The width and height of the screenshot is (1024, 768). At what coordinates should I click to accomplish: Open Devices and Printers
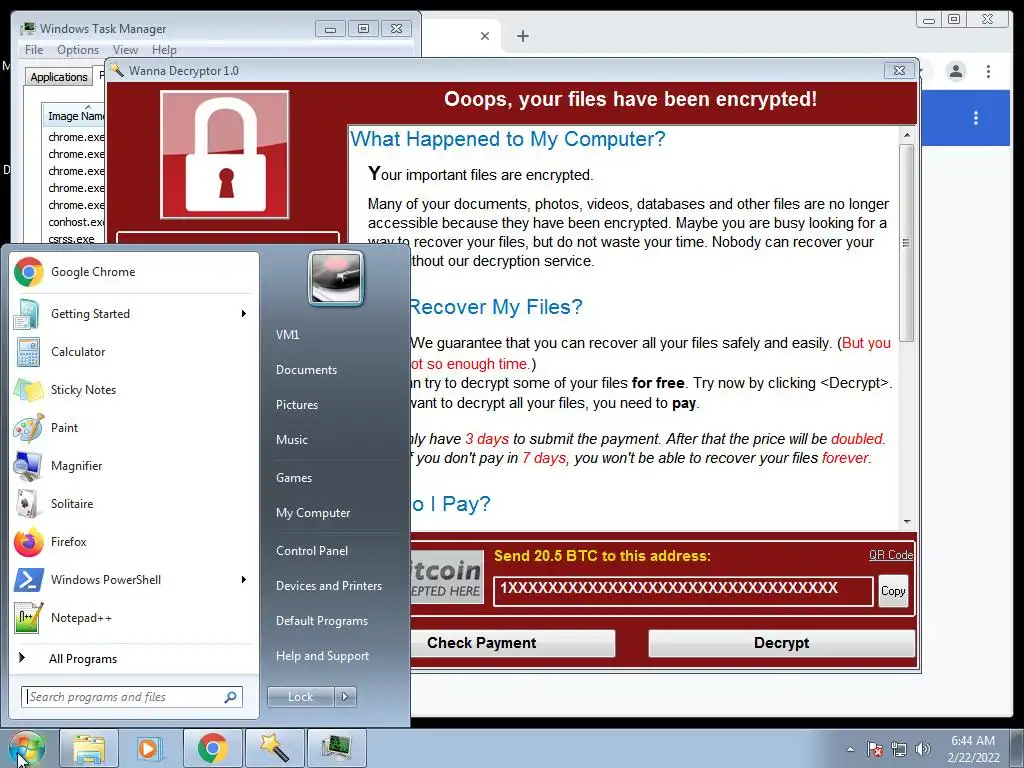328,586
